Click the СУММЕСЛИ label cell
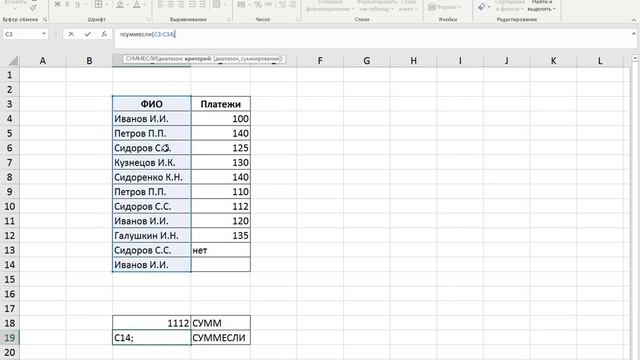The image size is (640, 360). tap(220, 338)
